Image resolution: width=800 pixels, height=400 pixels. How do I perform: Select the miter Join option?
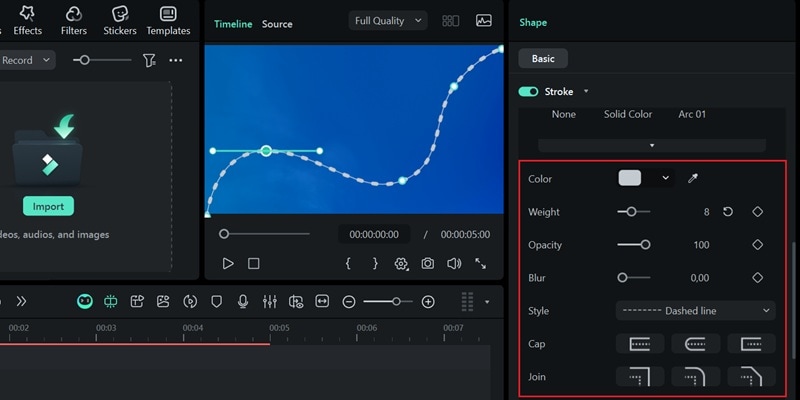[x=640, y=377]
